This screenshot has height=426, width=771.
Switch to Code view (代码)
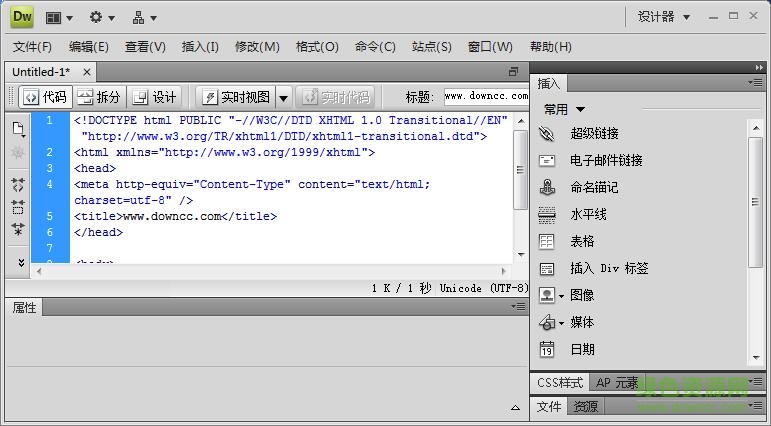(x=46, y=97)
